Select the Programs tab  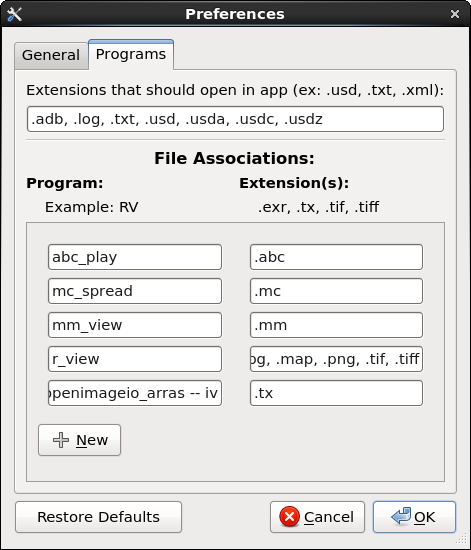131,54
